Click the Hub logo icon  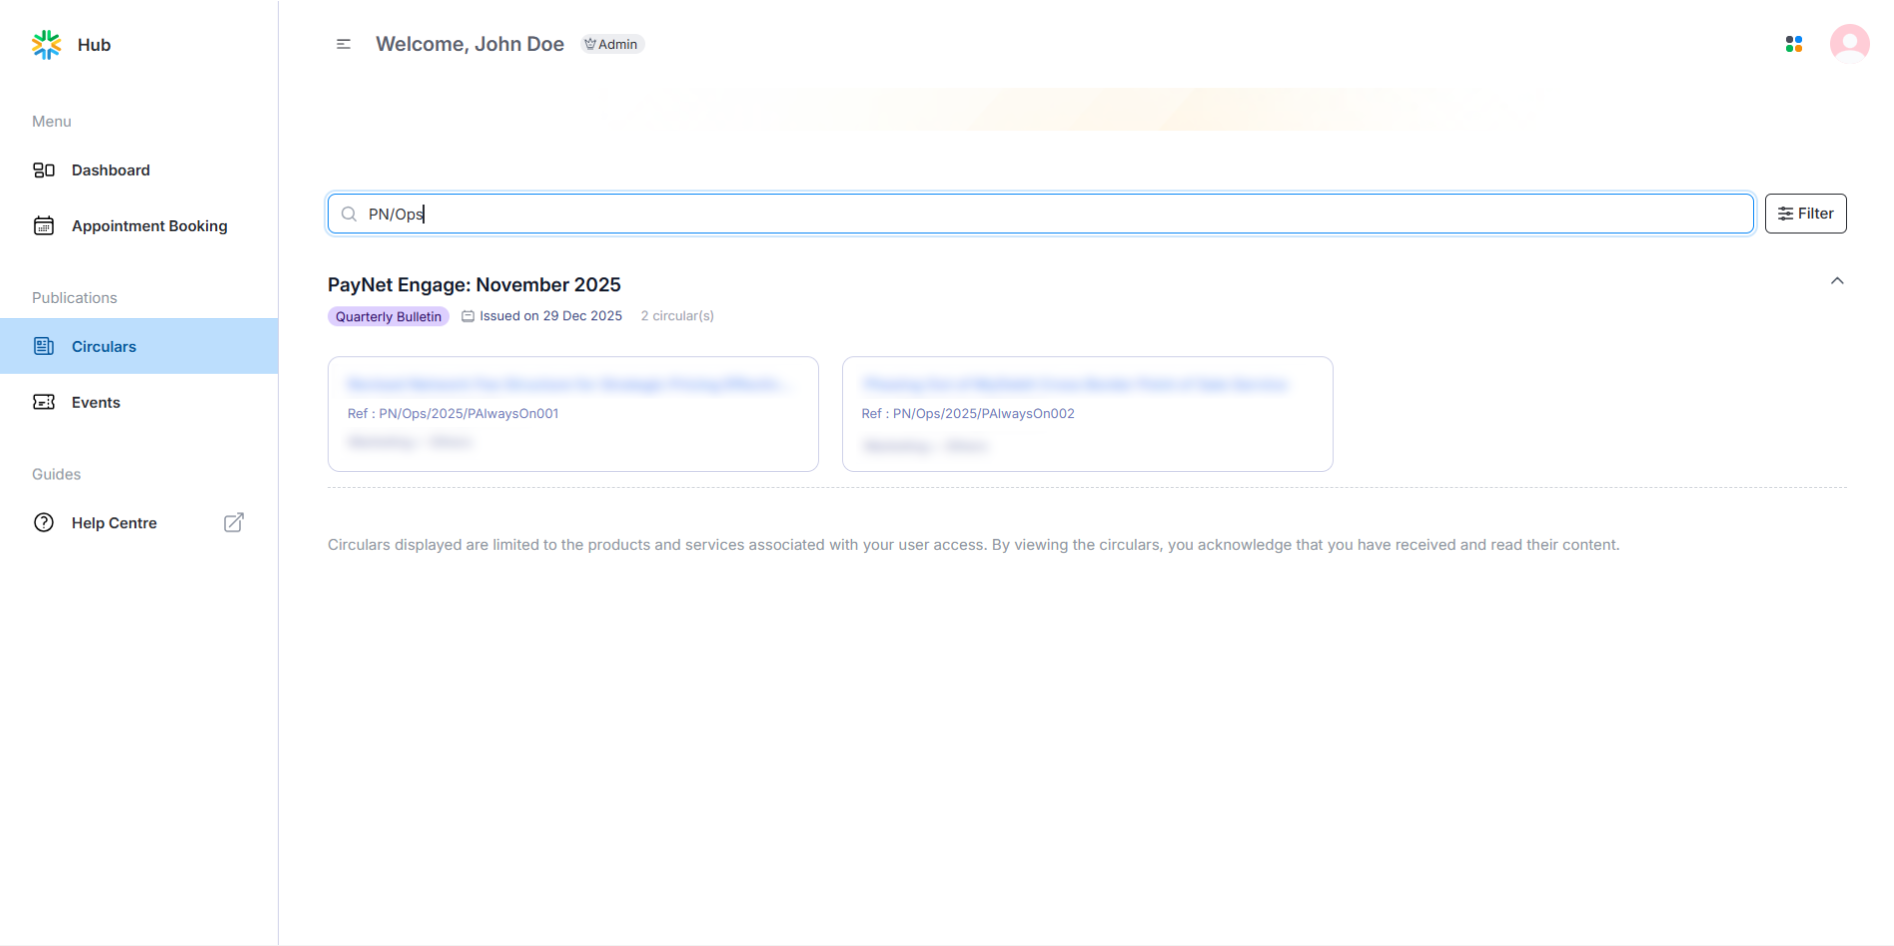pyautogui.click(x=46, y=45)
